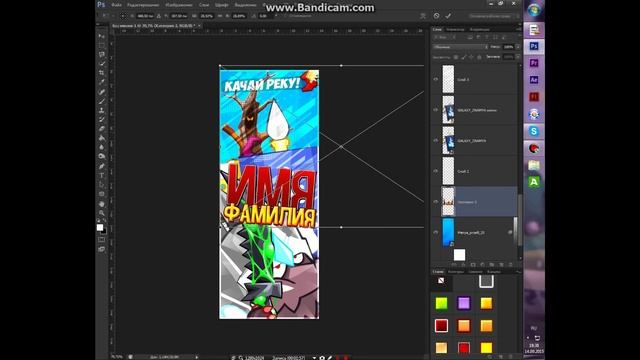Click the add layer mask icon

click(473, 264)
